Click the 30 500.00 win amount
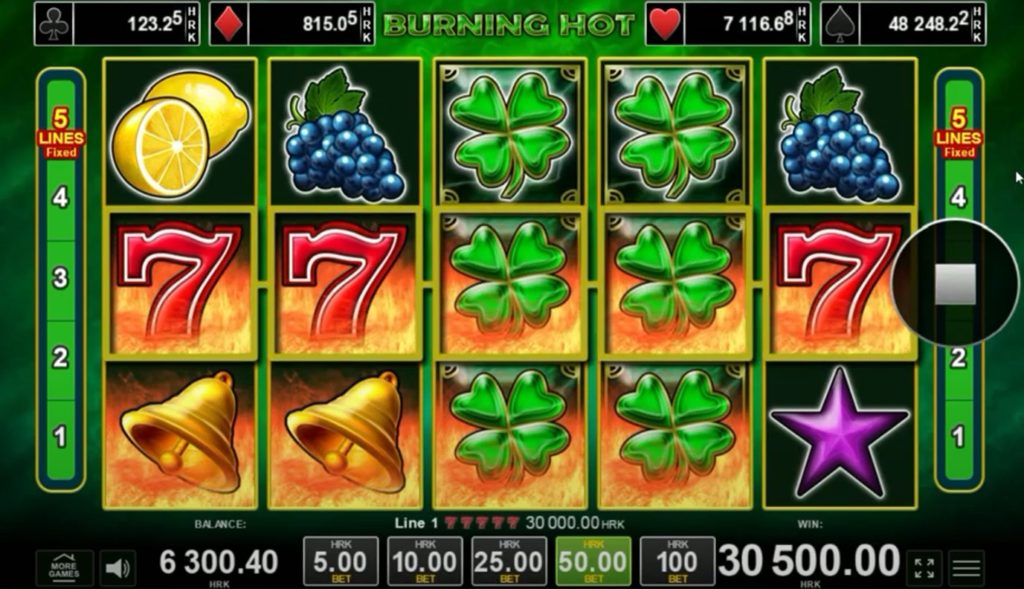 (x=809, y=560)
